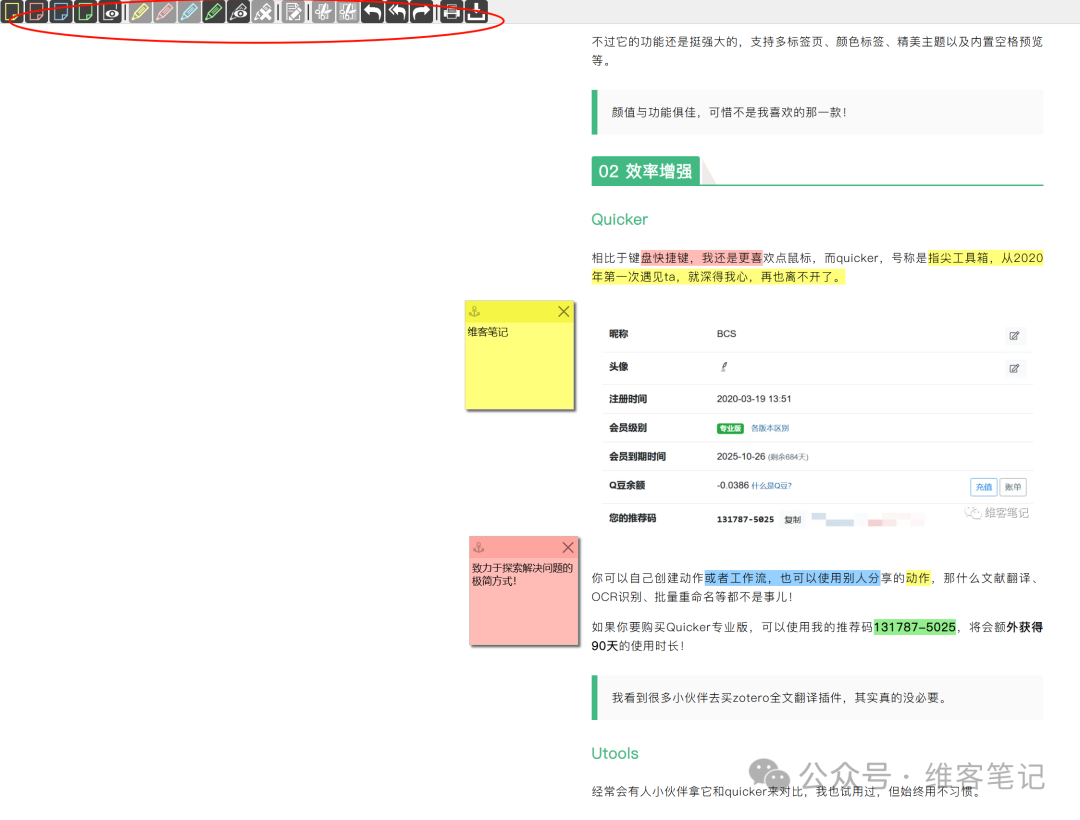Add a red sticky note
The width and height of the screenshot is (1080, 820).
(37, 12)
